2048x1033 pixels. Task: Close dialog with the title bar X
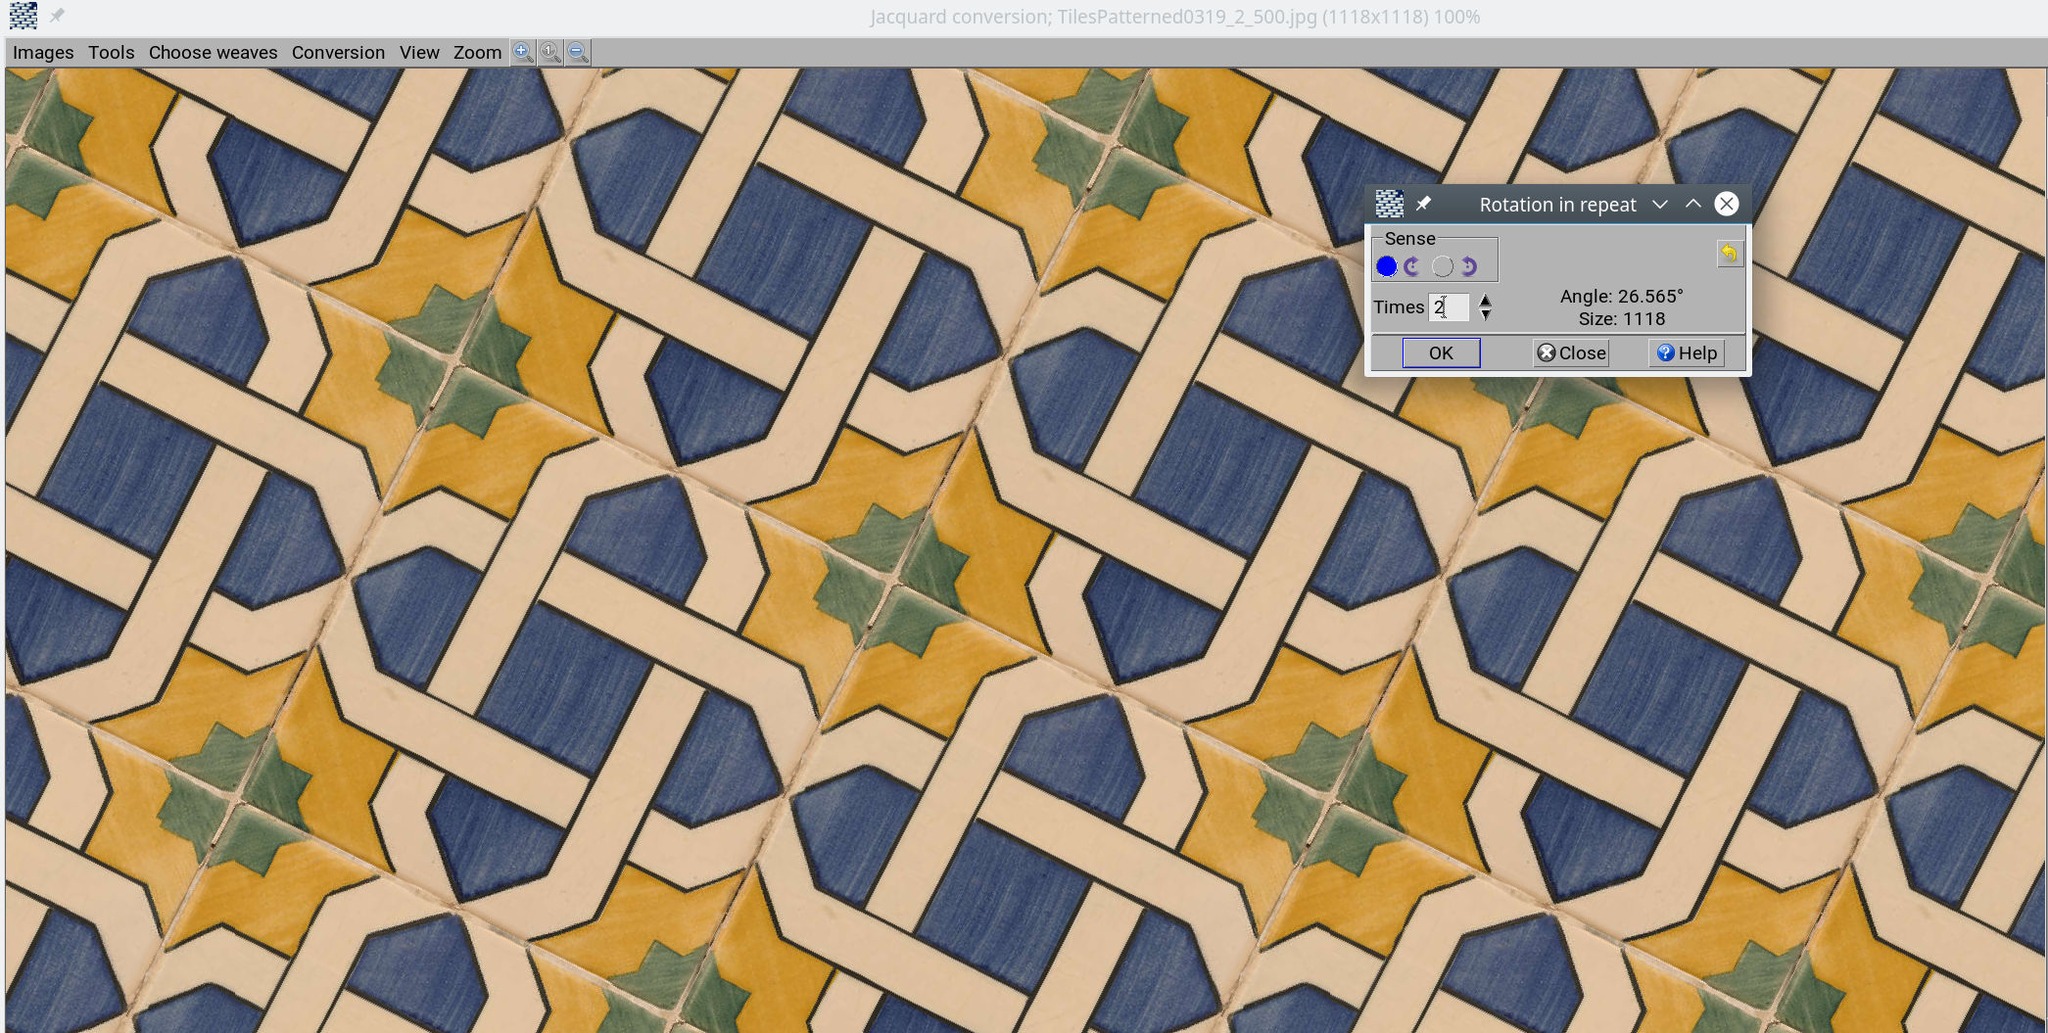pos(1727,204)
